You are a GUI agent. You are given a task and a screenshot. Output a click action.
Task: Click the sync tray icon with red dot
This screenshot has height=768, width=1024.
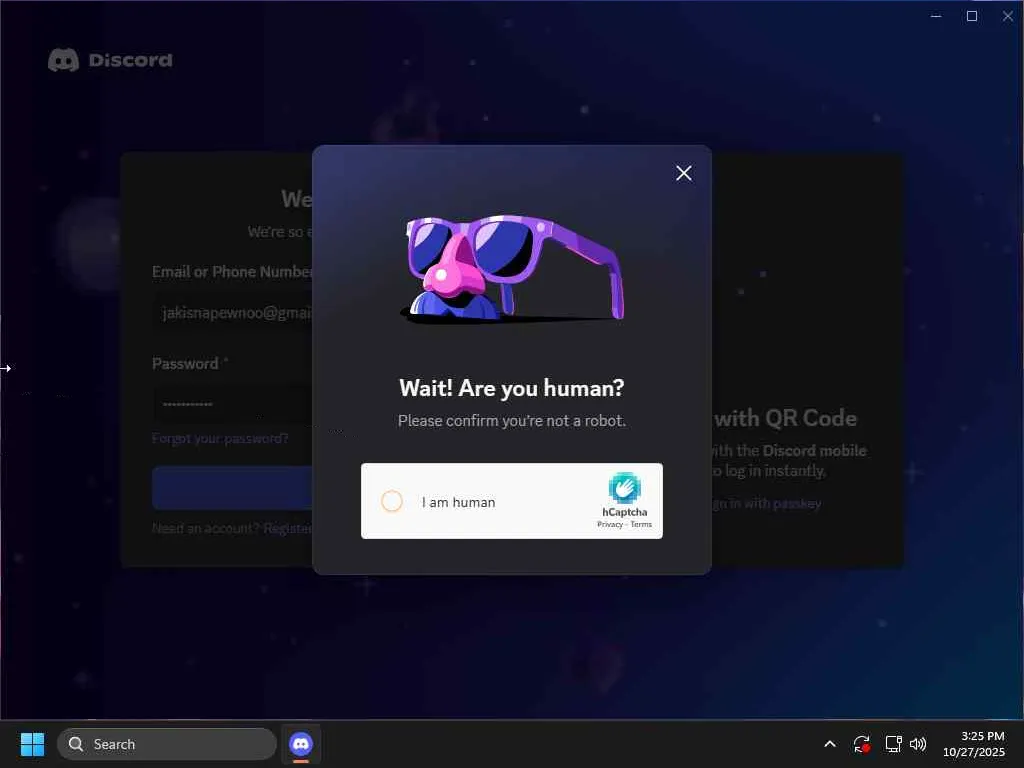[x=861, y=744]
